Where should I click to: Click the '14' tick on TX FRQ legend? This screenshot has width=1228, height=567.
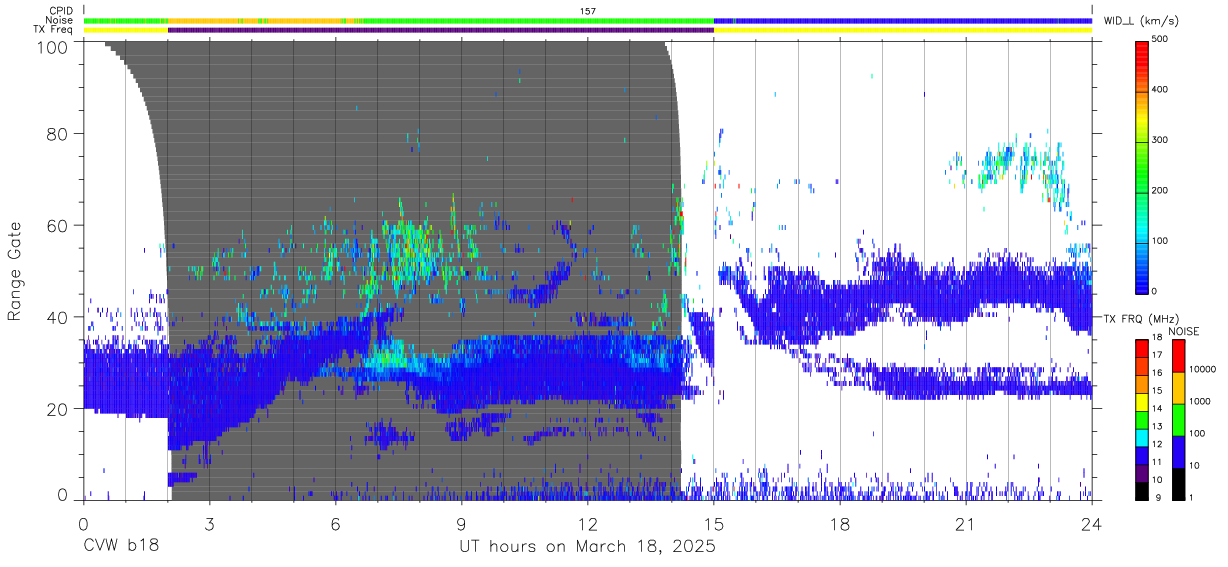pyautogui.click(x=1157, y=408)
